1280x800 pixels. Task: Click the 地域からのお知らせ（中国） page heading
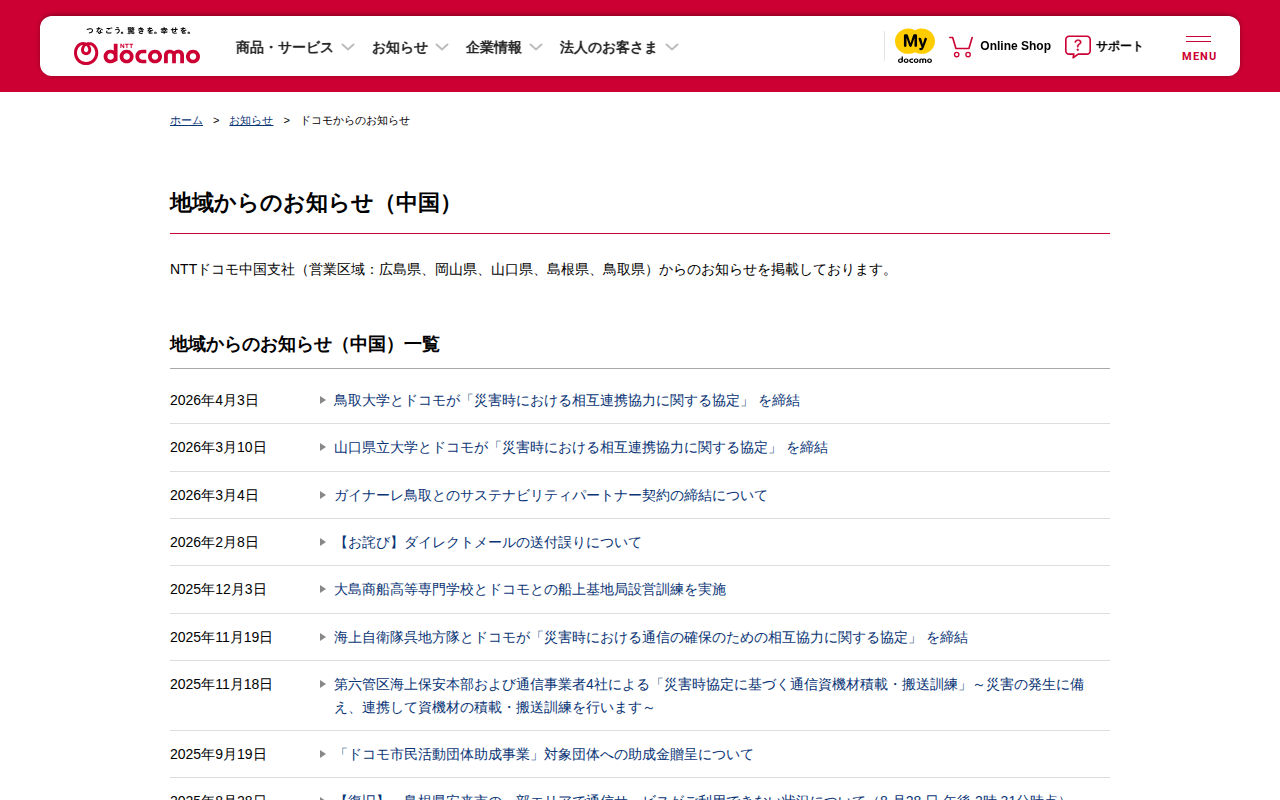point(315,203)
